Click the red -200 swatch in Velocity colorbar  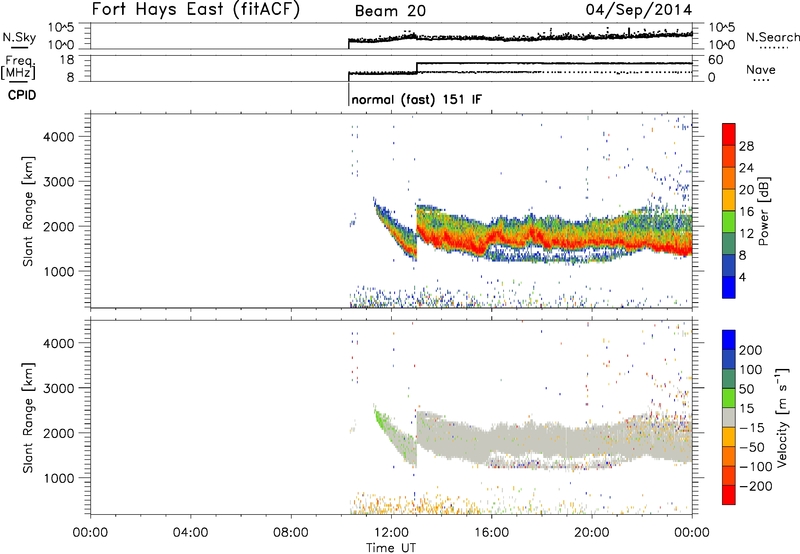[729, 495]
